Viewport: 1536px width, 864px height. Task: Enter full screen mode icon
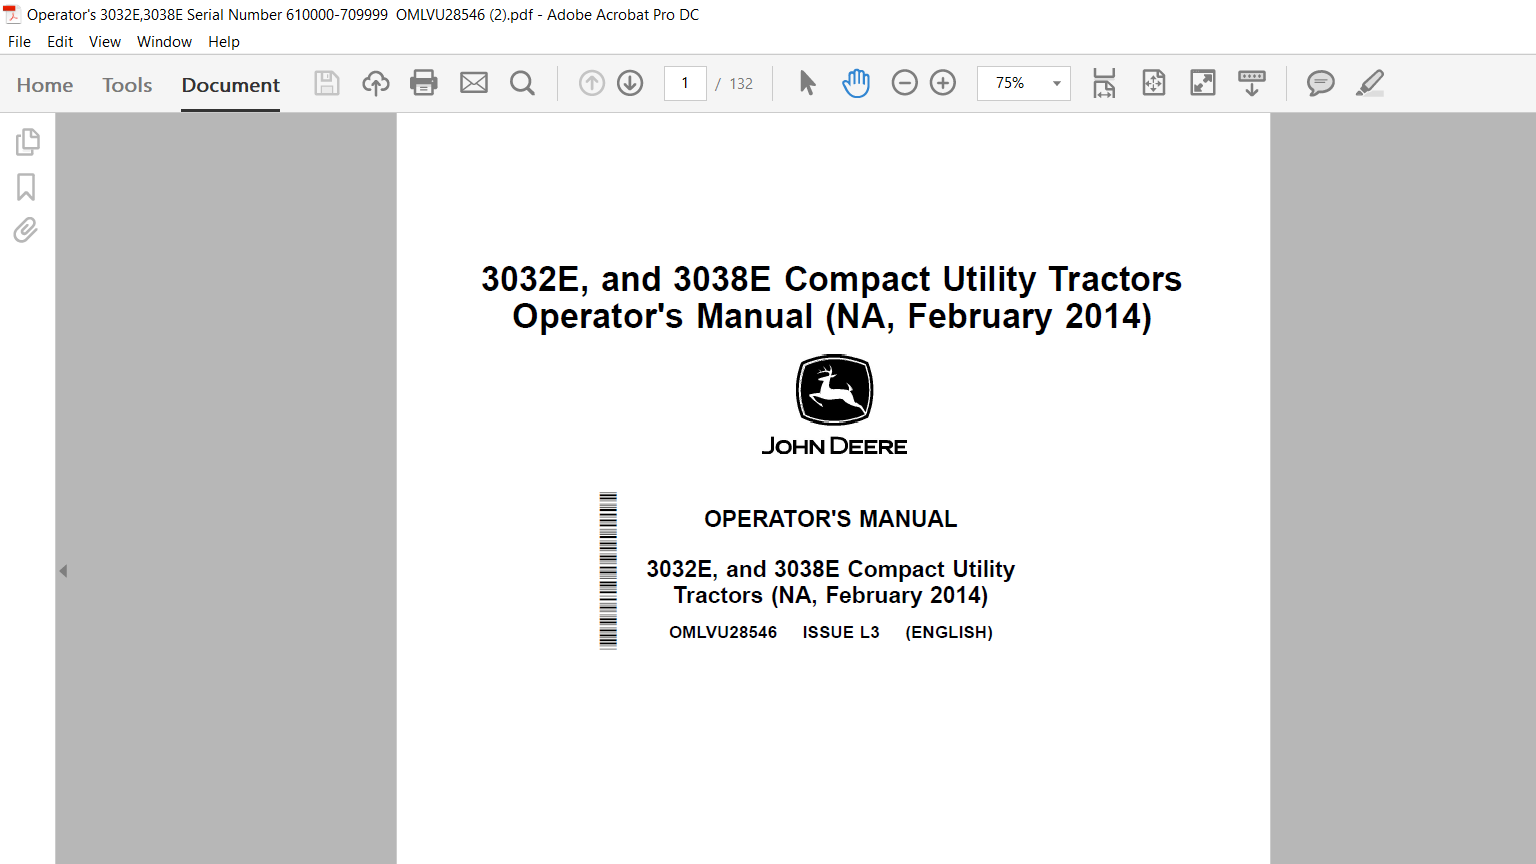pyautogui.click(x=1203, y=83)
